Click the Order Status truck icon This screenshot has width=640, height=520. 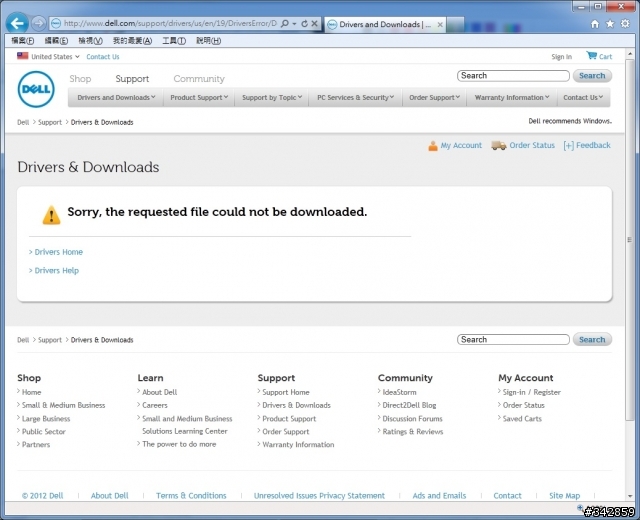pos(498,145)
